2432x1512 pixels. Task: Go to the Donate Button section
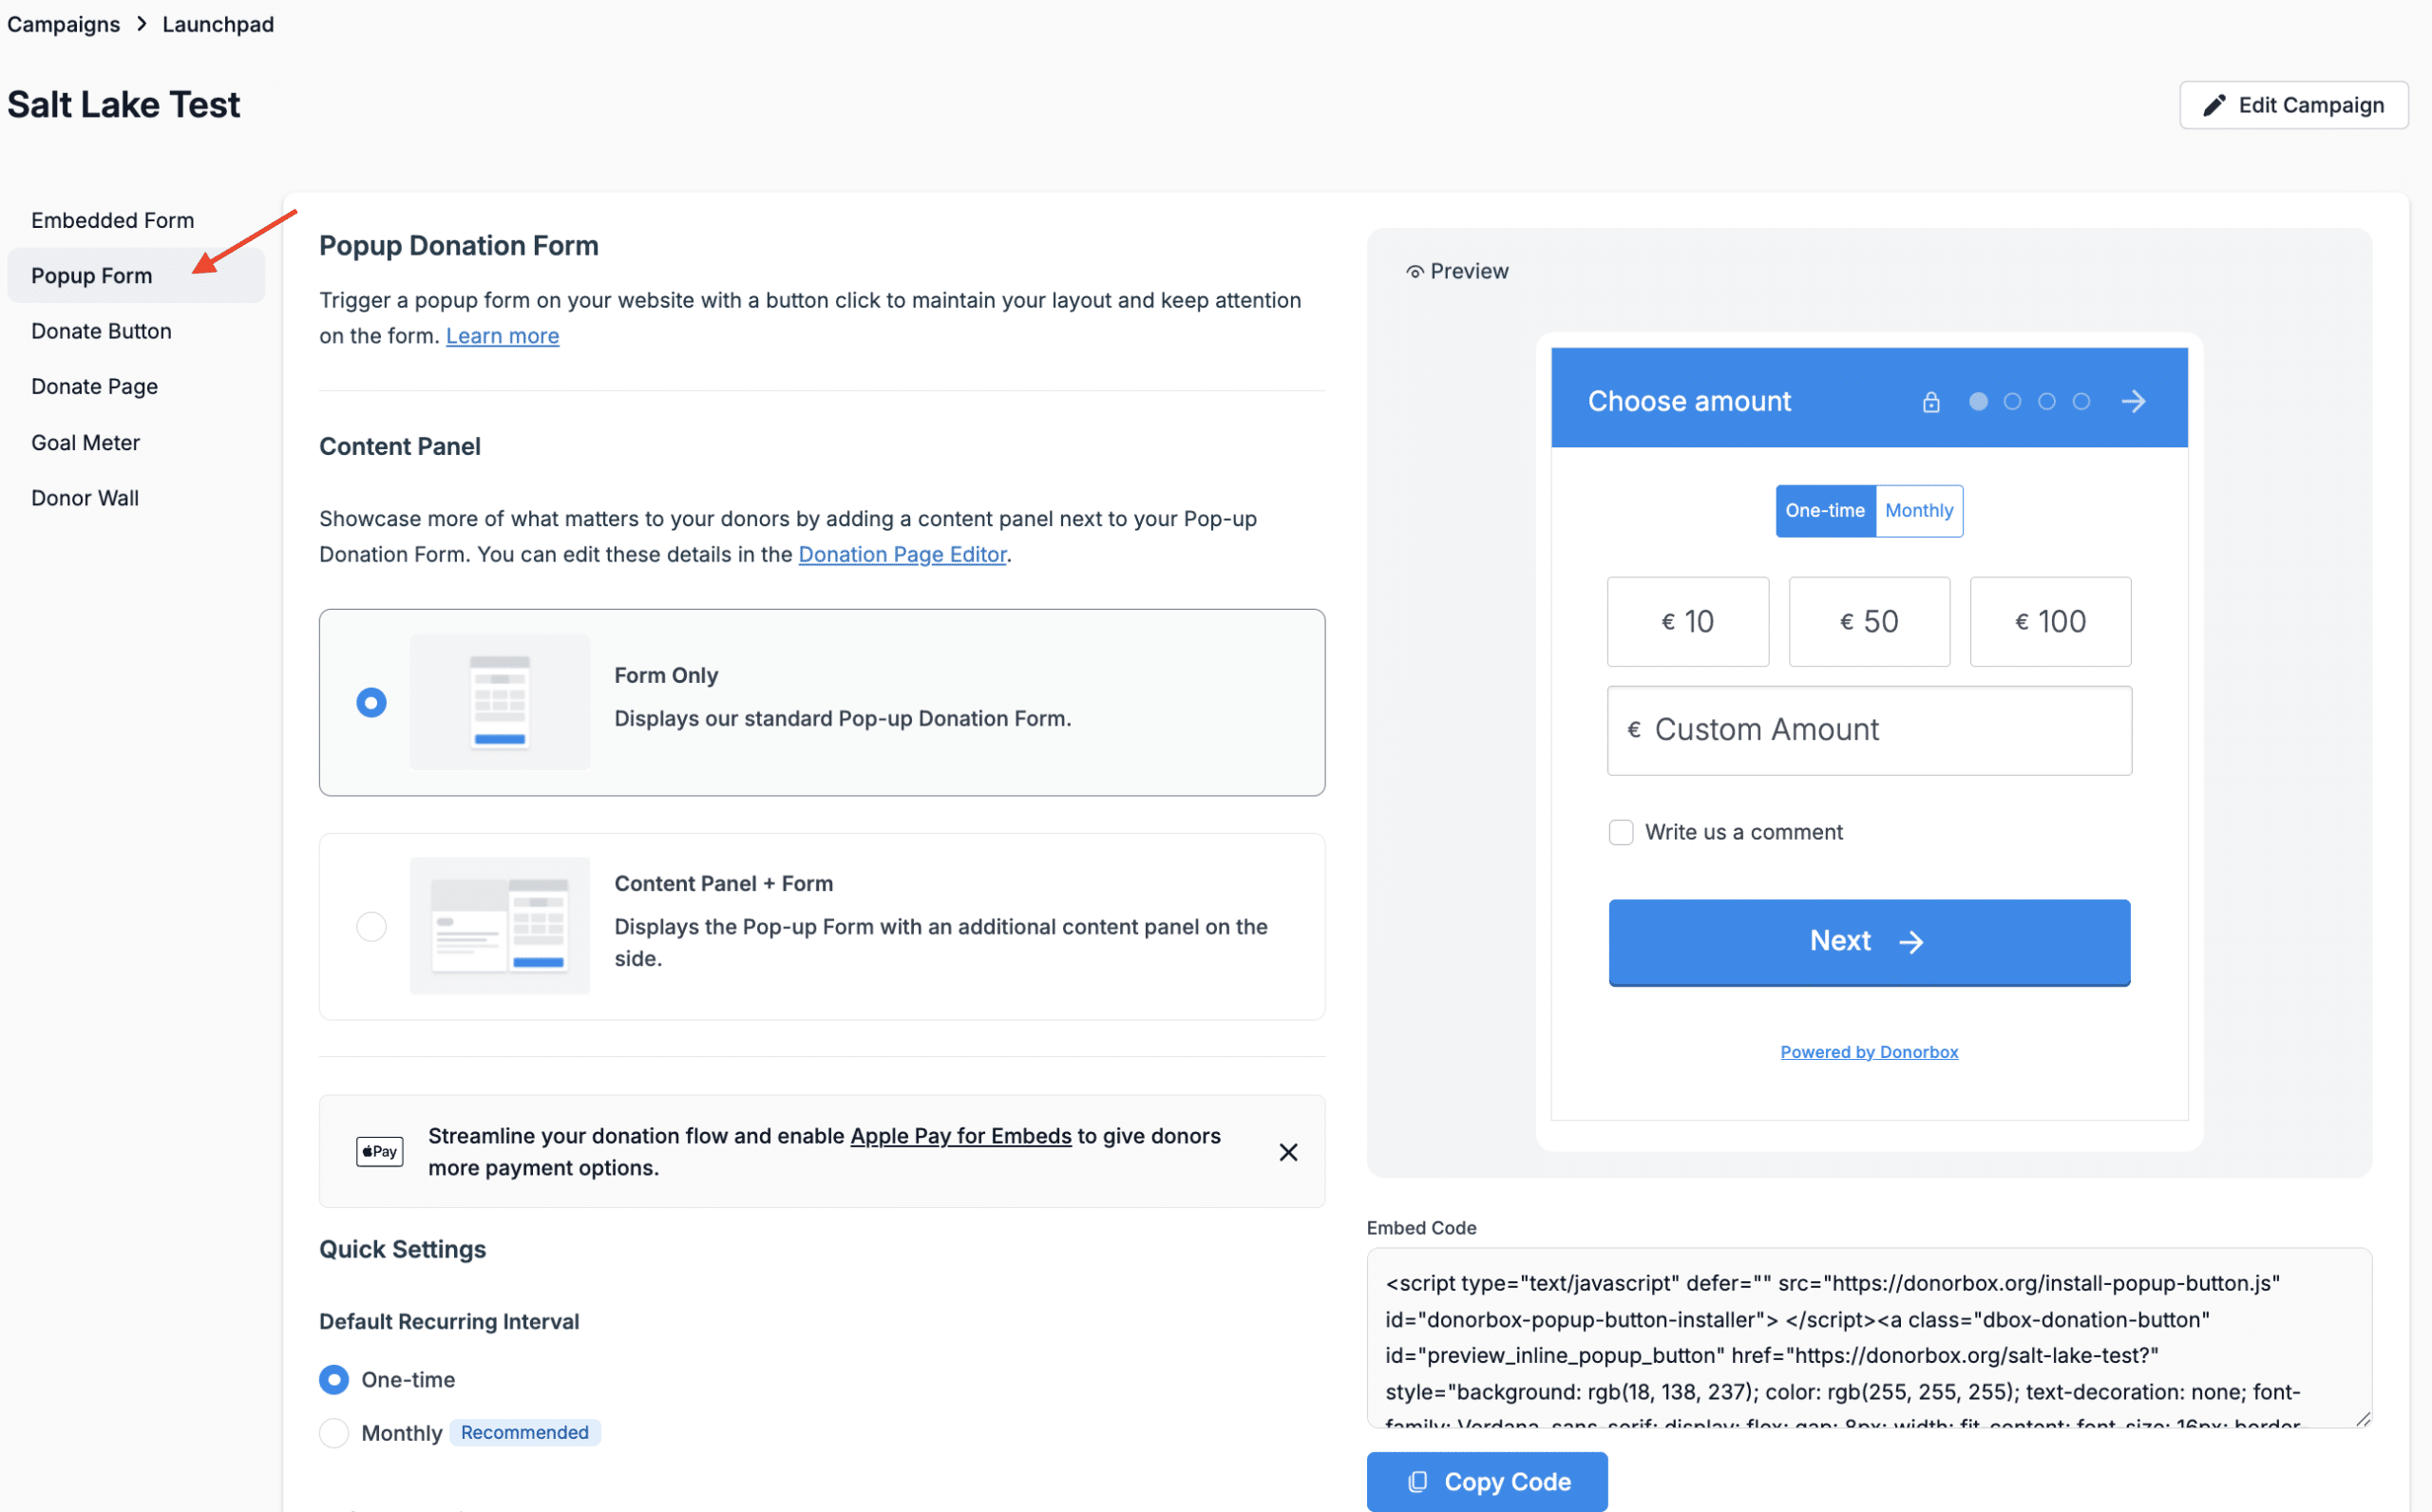pyautogui.click(x=101, y=331)
